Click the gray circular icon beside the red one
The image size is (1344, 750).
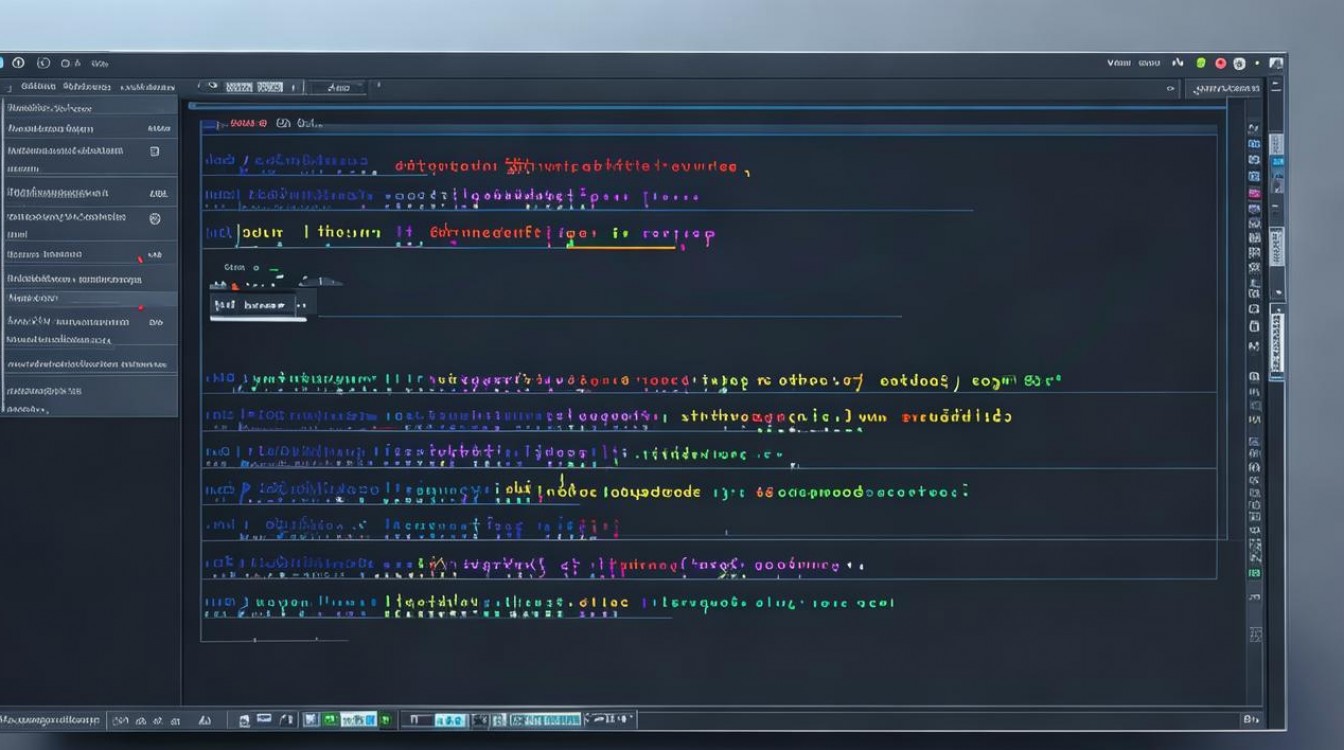pos(1239,63)
